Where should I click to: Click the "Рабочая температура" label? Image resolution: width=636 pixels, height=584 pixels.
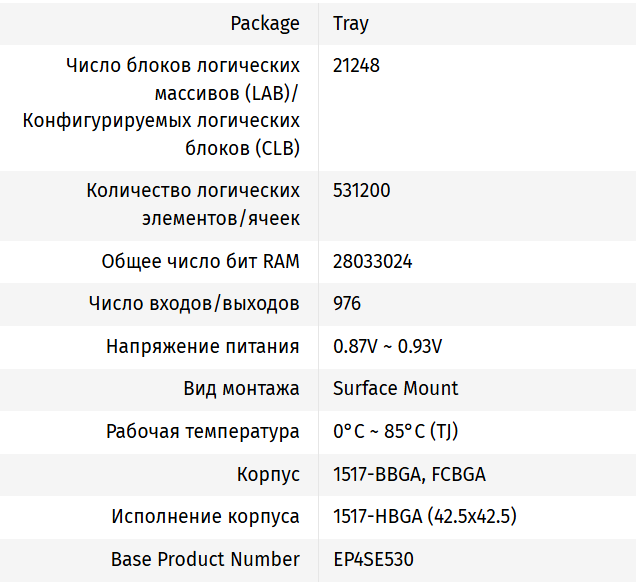tap(202, 431)
